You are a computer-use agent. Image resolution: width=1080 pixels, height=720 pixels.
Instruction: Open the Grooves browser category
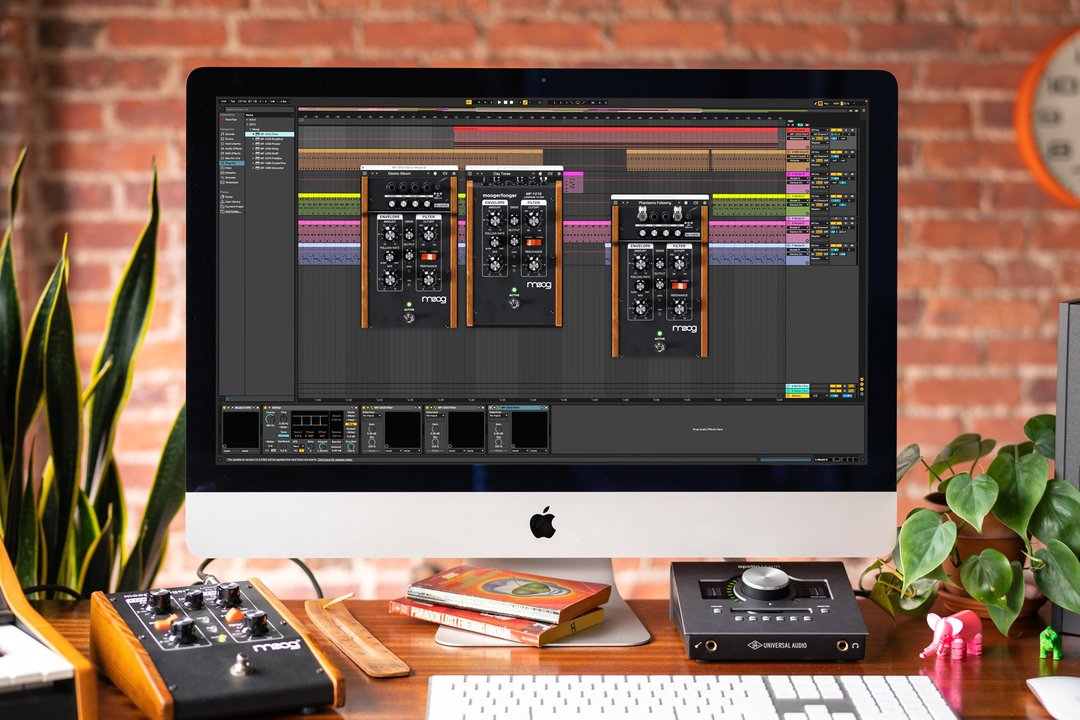230,177
